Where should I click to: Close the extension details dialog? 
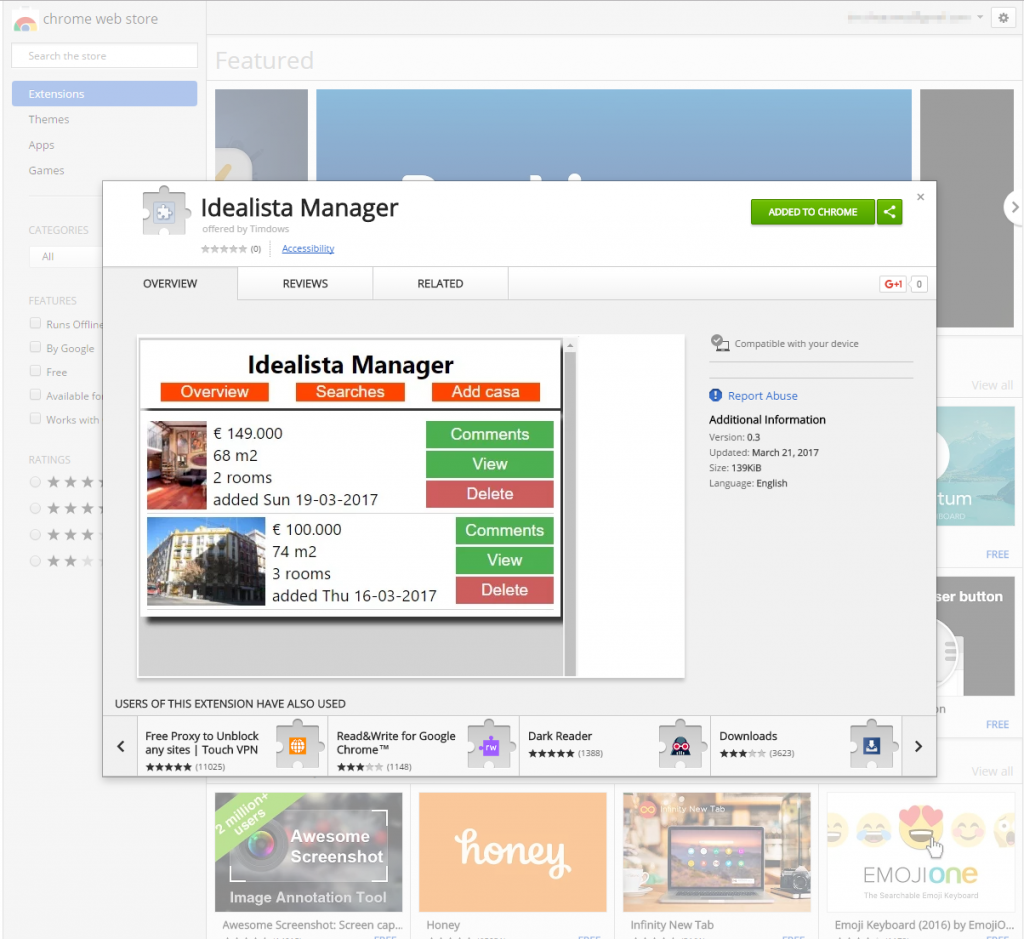click(x=920, y=197)
